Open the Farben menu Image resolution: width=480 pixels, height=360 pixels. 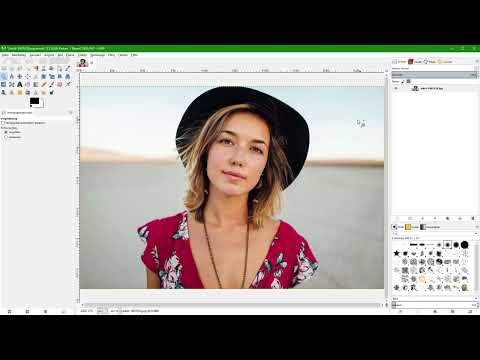[x=82, y=55]
